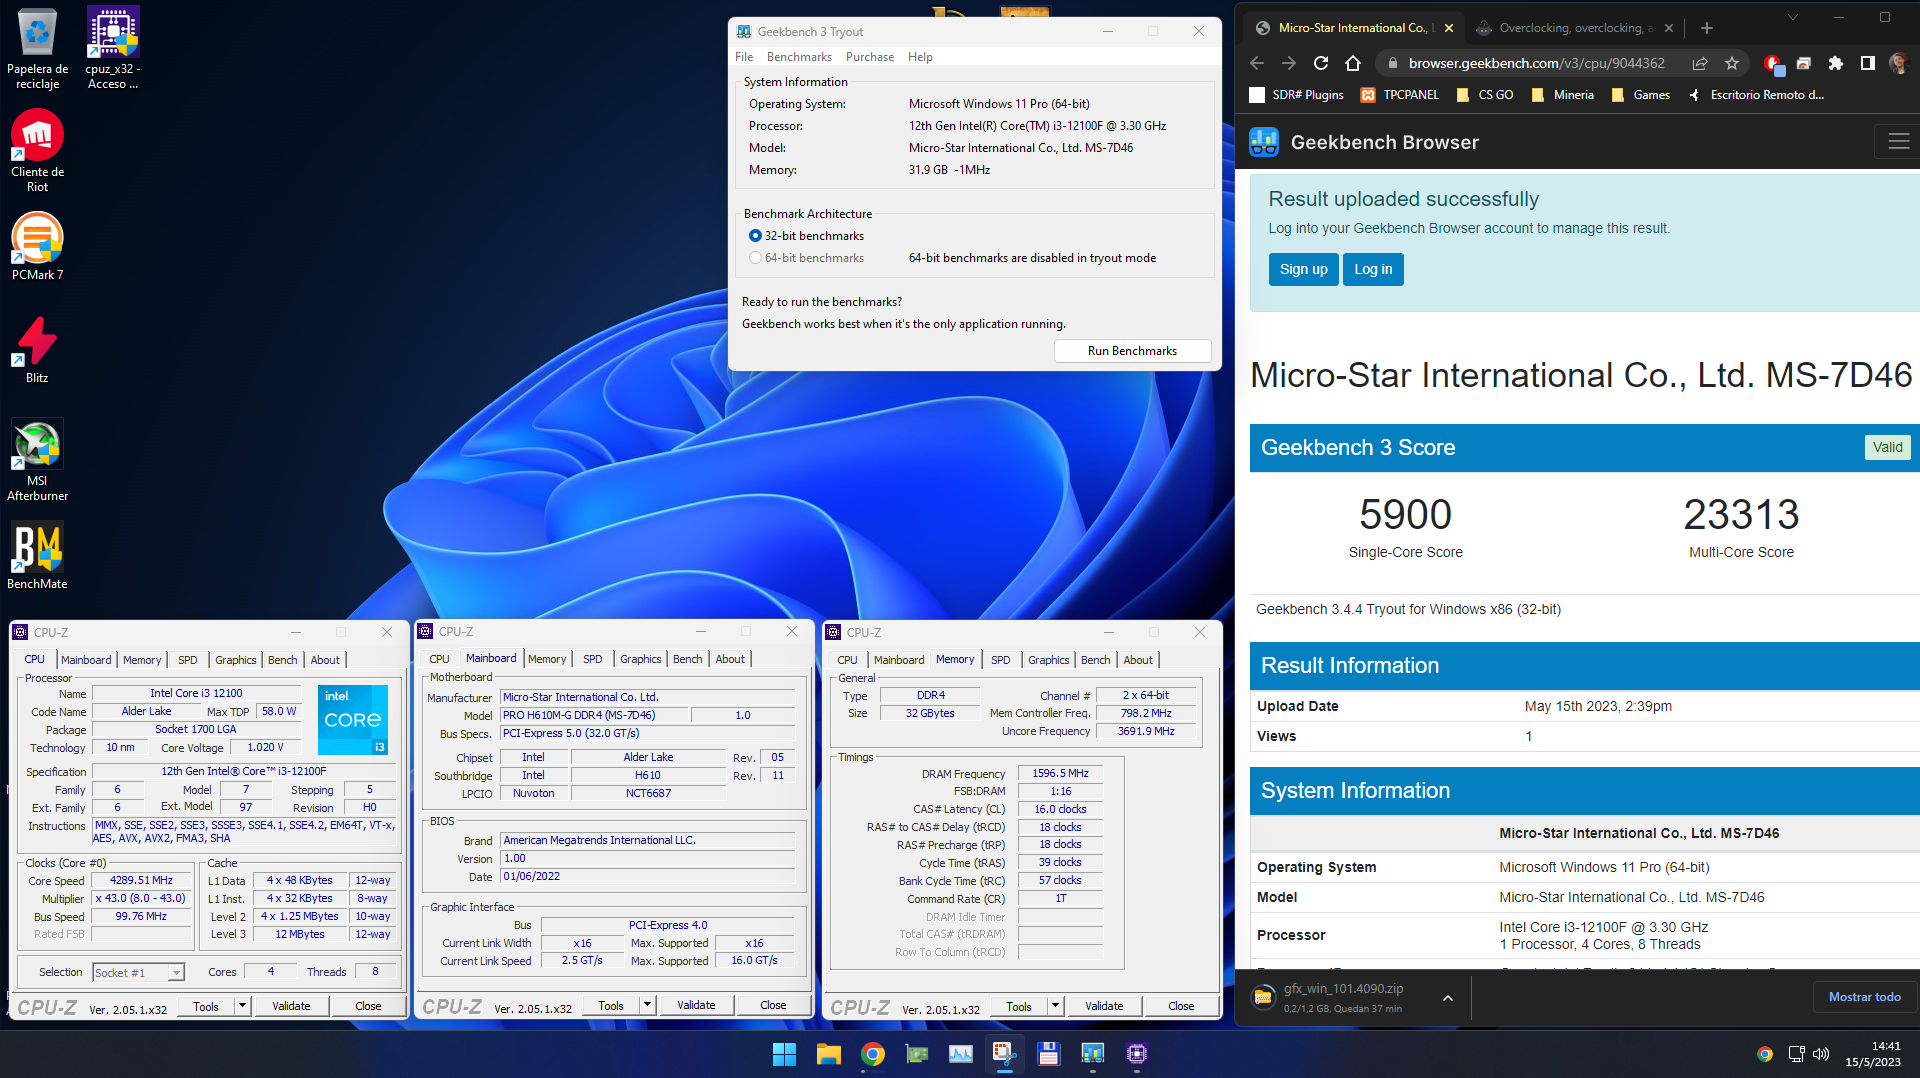
Task: Open the Blitz desktop shortcut
Action: point(37,350)
